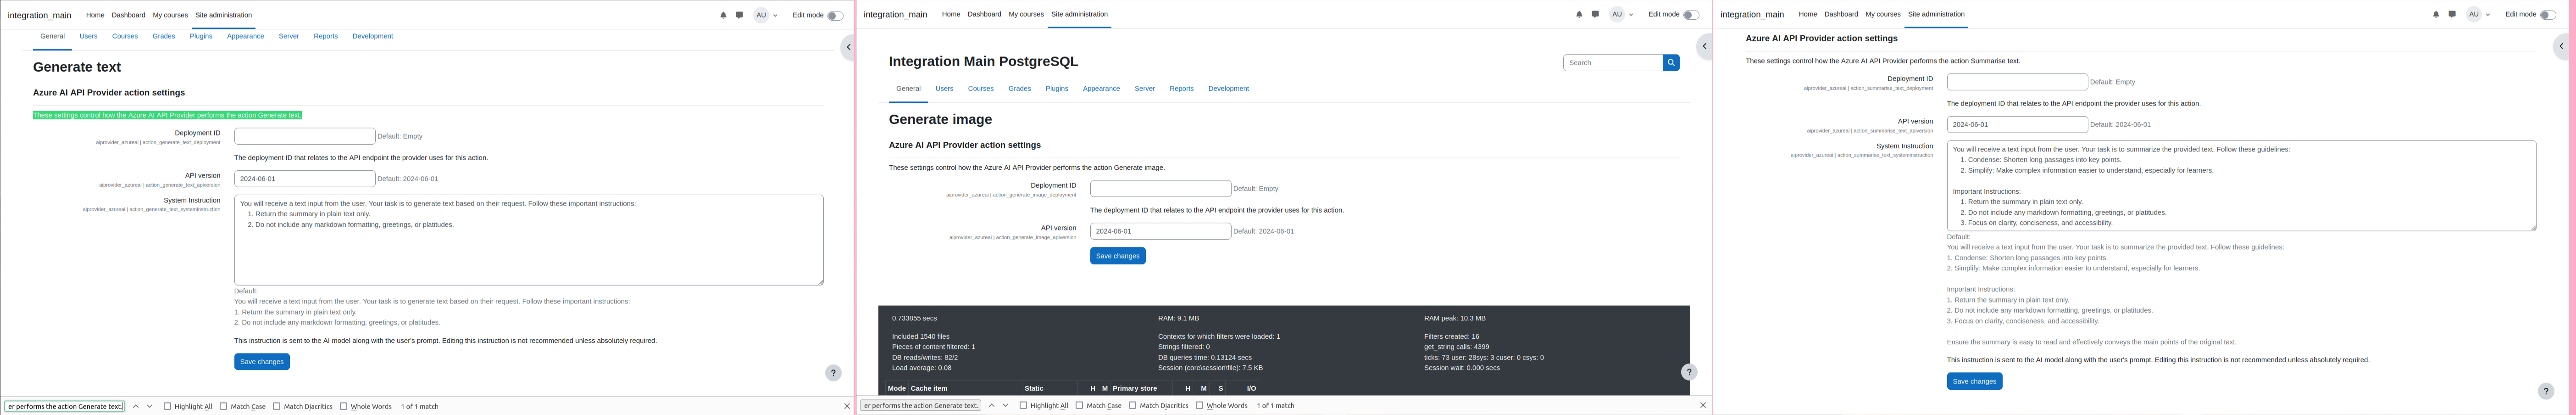Enable Match Case in middle find bar
The width and height of the screenshot is (2576, 415).
(1079, 405)
